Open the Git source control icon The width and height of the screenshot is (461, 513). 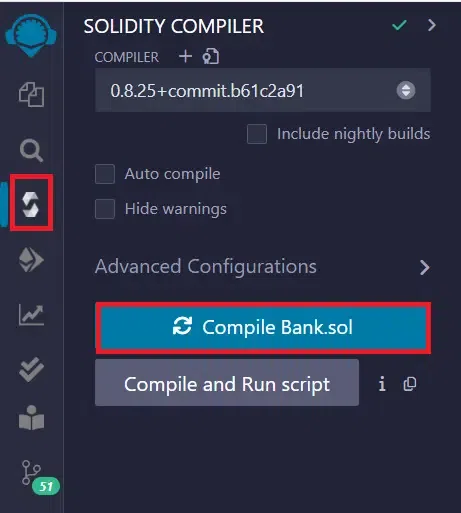click(31, 472)
